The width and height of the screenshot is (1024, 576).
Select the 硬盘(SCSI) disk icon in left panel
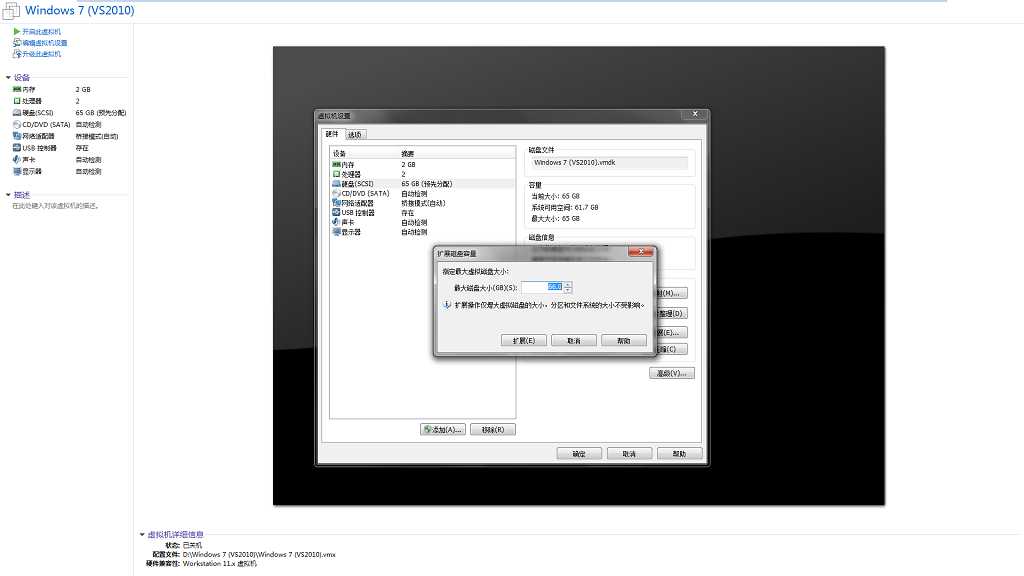(17, 113)
